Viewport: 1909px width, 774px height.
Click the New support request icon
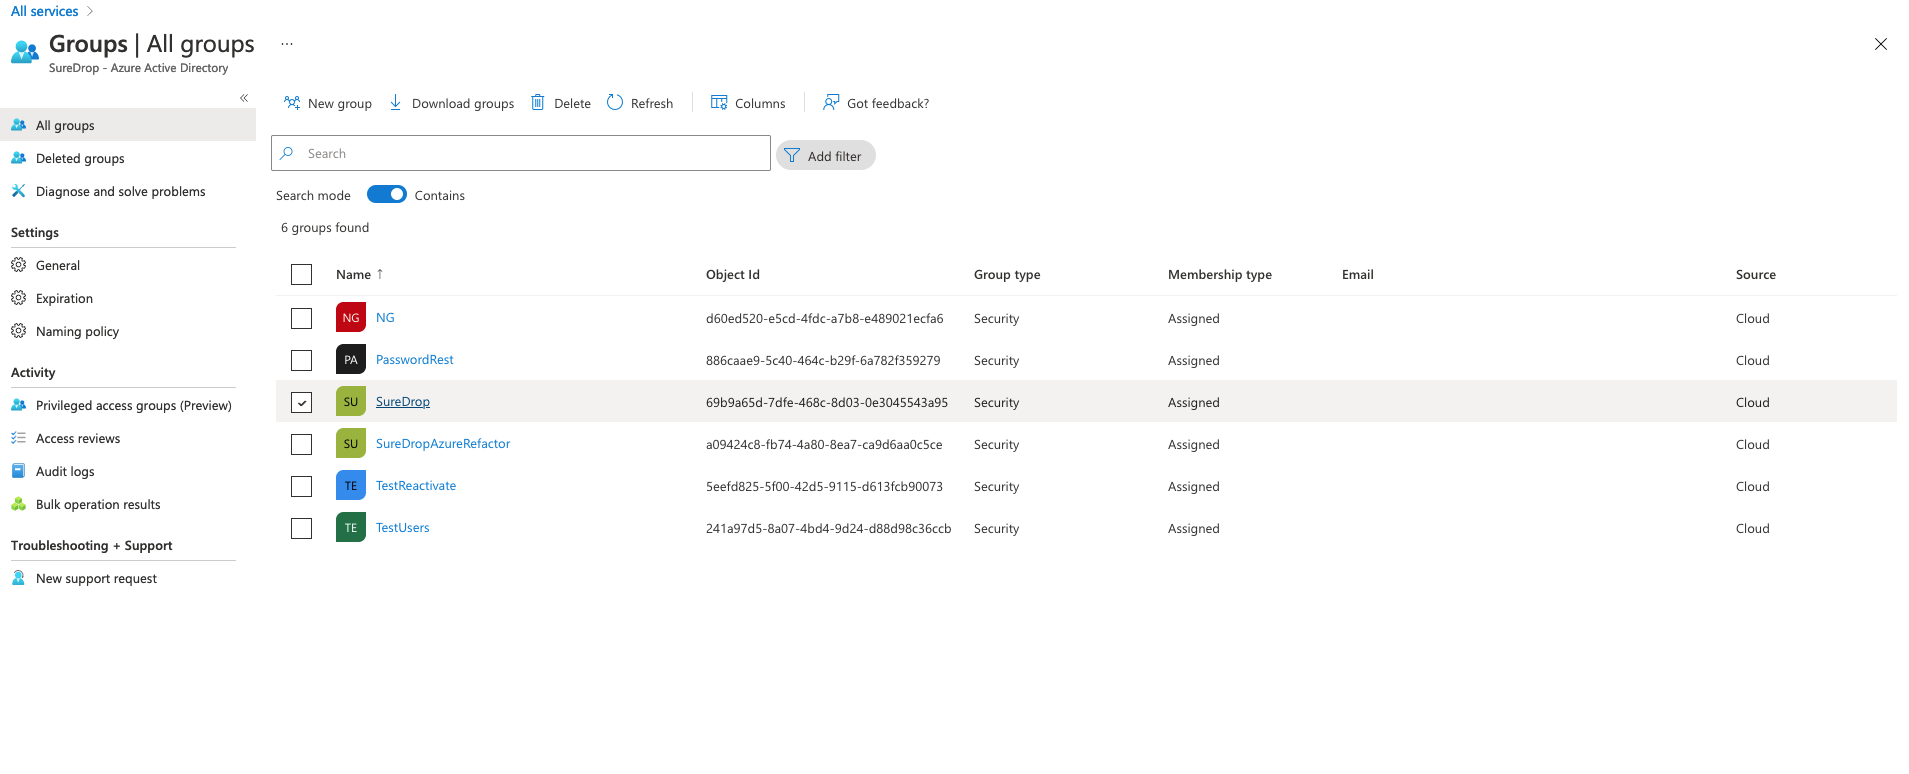pos(18,578)
